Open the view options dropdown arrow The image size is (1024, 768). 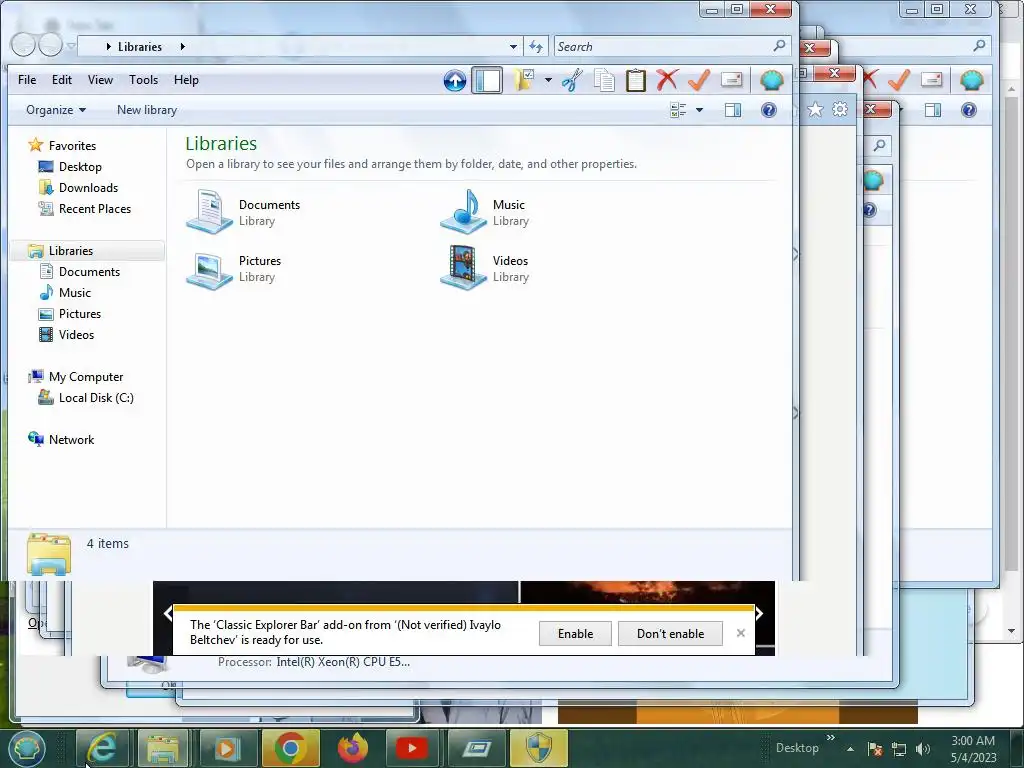[x=699, y=110]
